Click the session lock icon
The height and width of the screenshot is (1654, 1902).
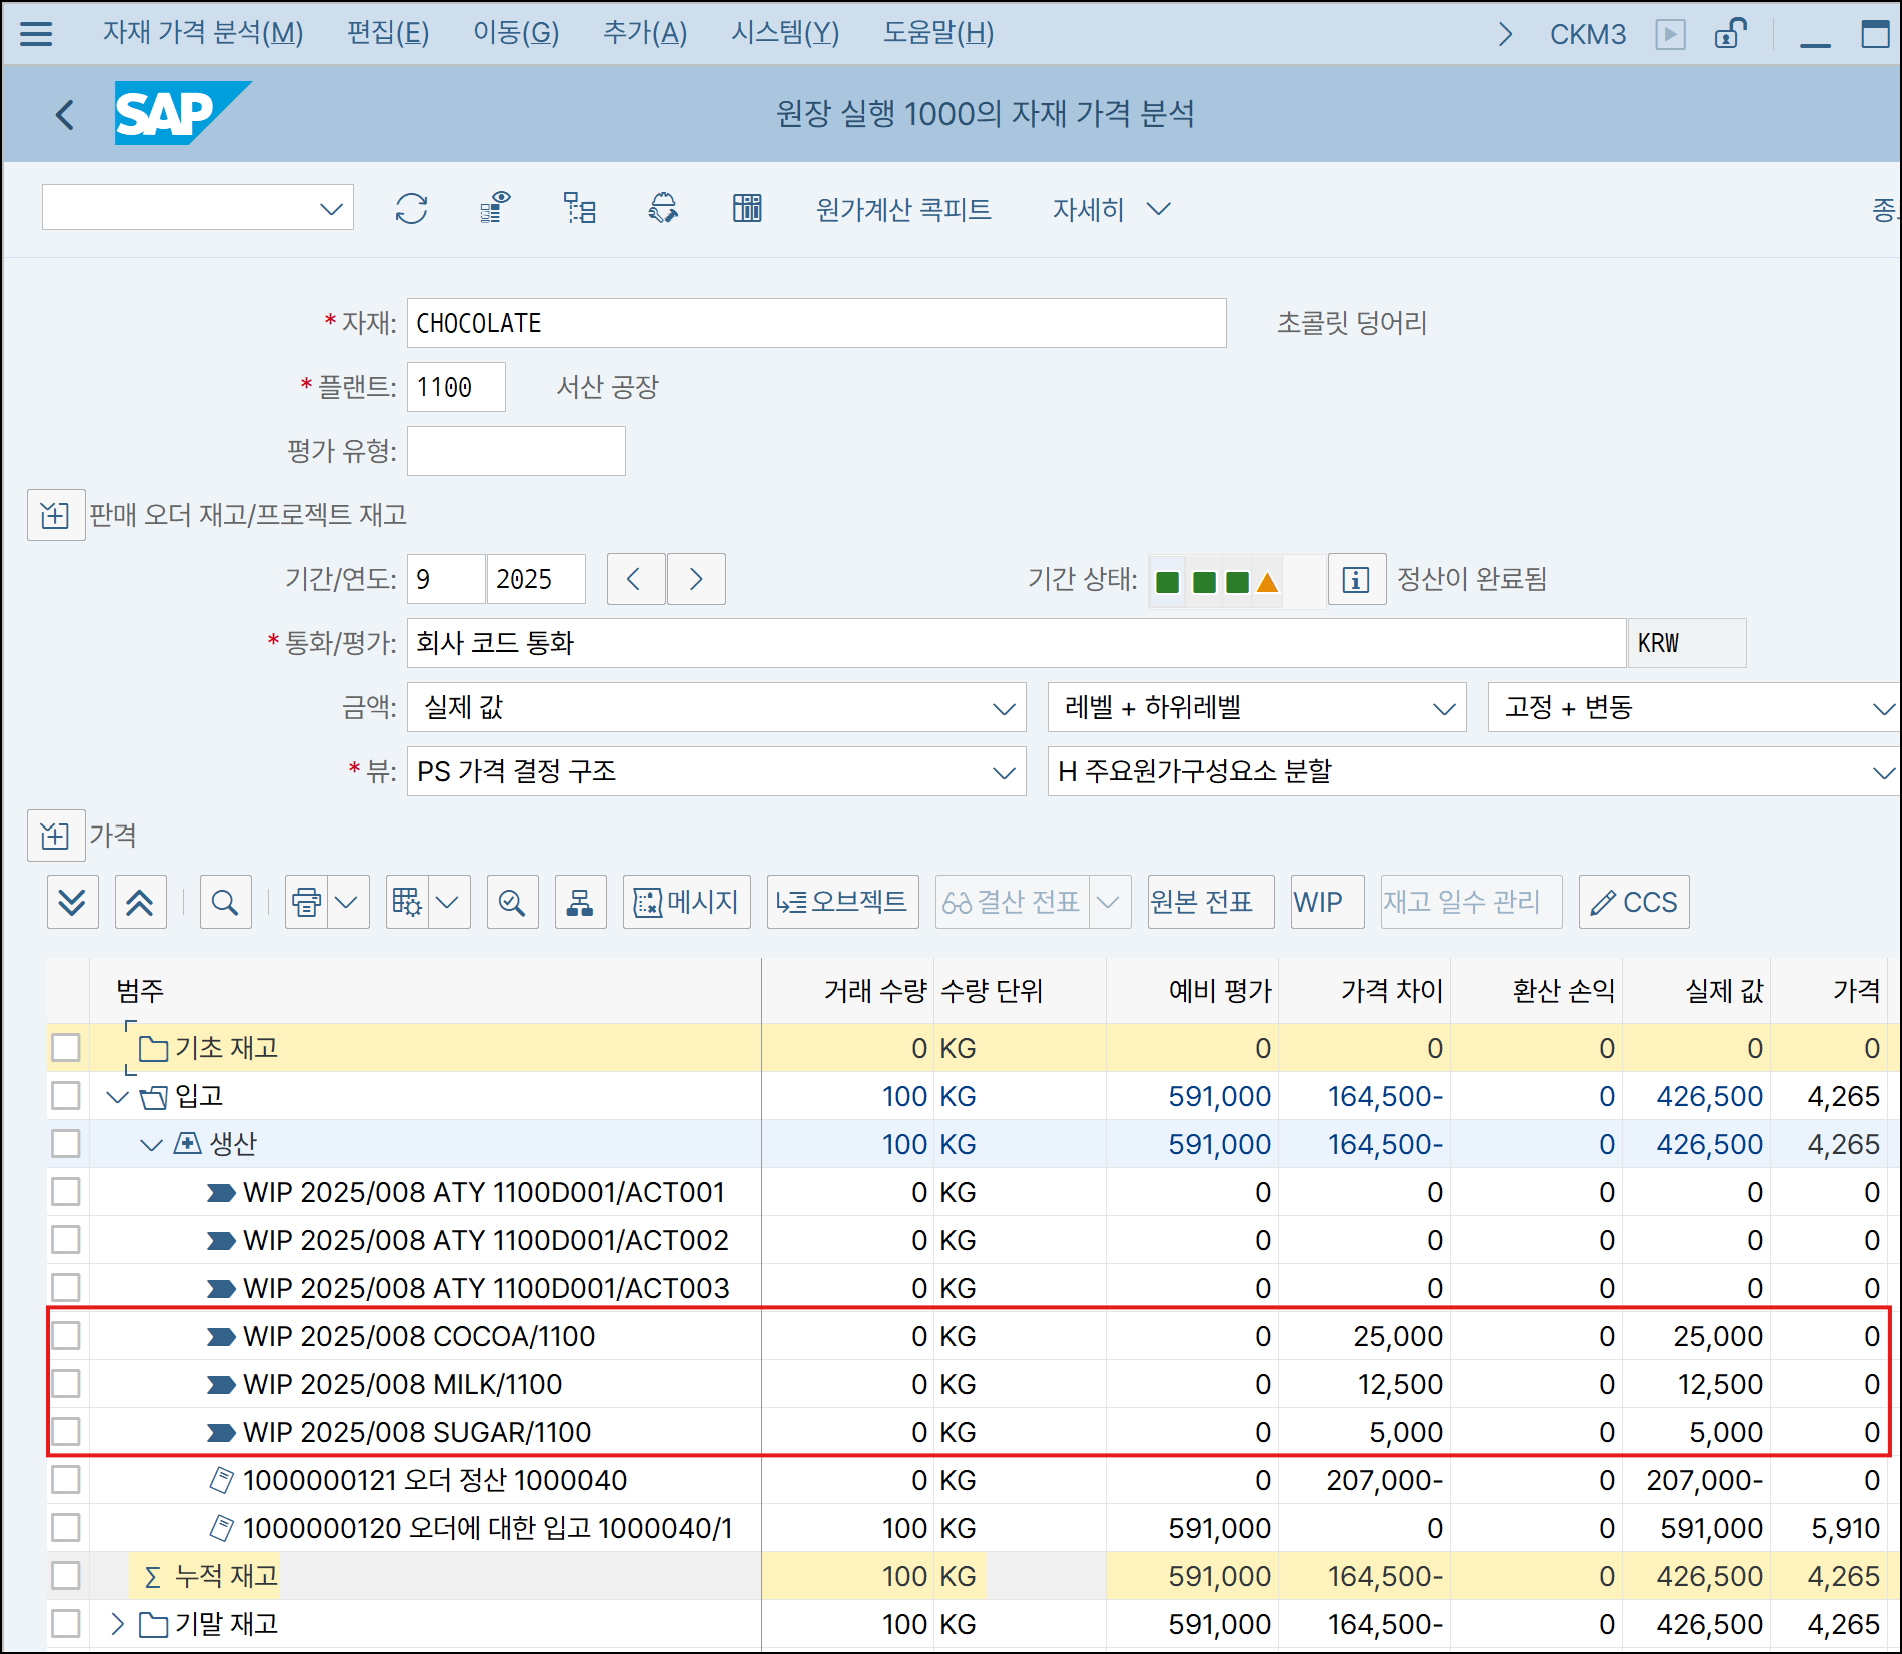click(x=1730, y=34)
